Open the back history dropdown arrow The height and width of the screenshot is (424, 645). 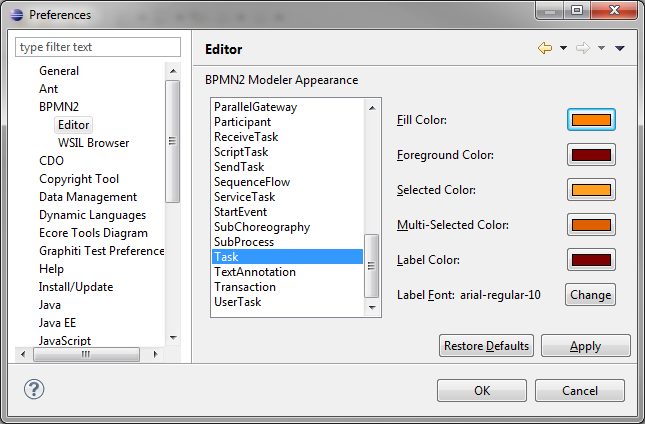tap(564, 48)
